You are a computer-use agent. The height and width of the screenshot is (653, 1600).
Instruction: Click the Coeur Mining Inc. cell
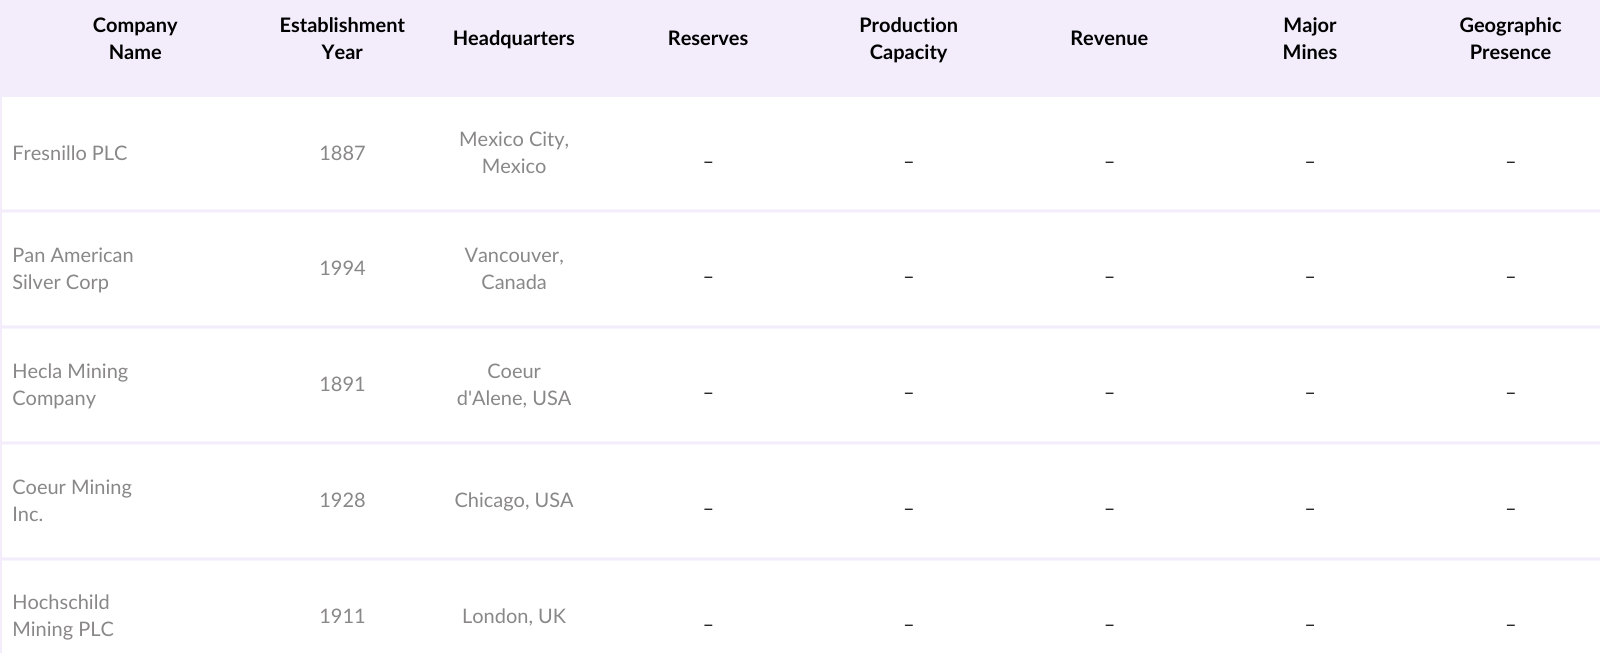72,500
